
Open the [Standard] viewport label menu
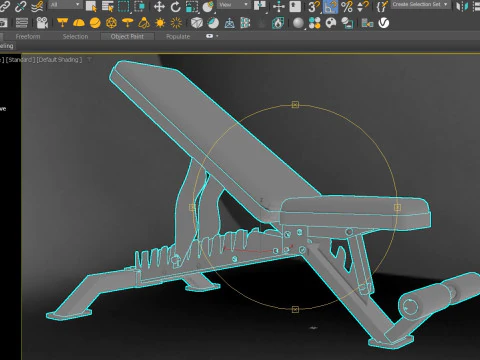pos(20,60)
